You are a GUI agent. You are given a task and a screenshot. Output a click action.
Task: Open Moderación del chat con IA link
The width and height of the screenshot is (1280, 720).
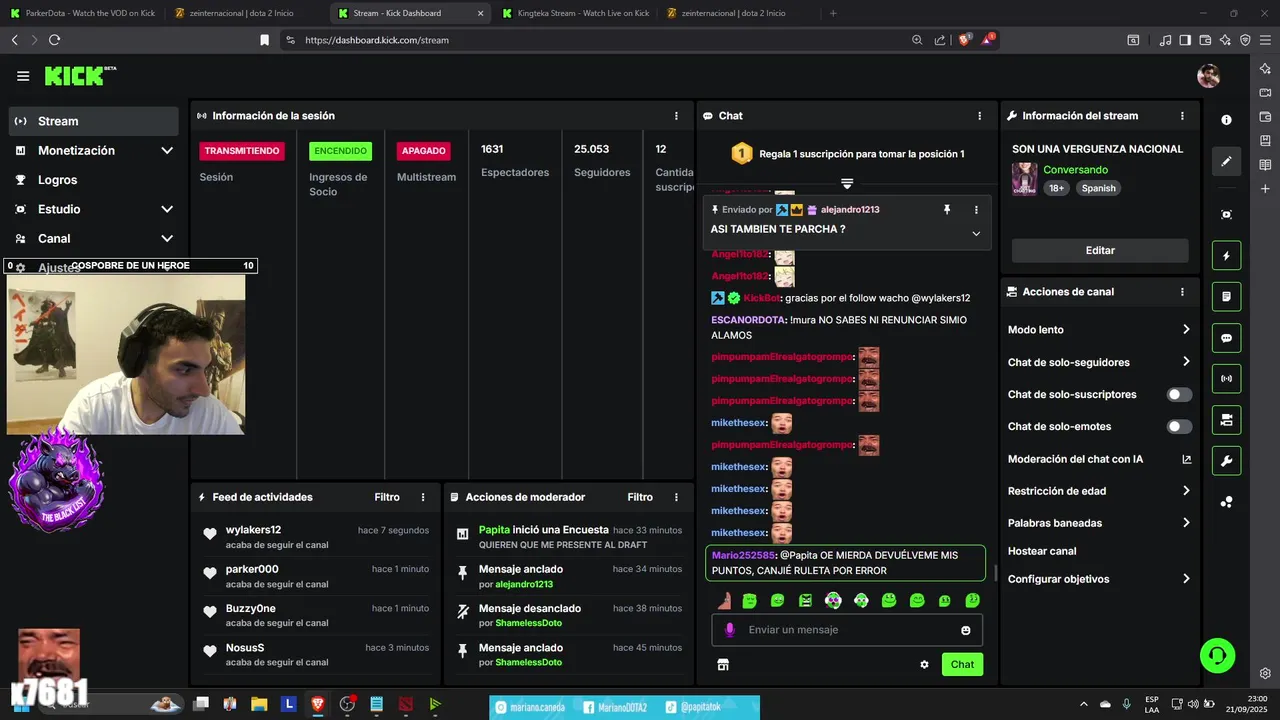(x=1100, y=459)
